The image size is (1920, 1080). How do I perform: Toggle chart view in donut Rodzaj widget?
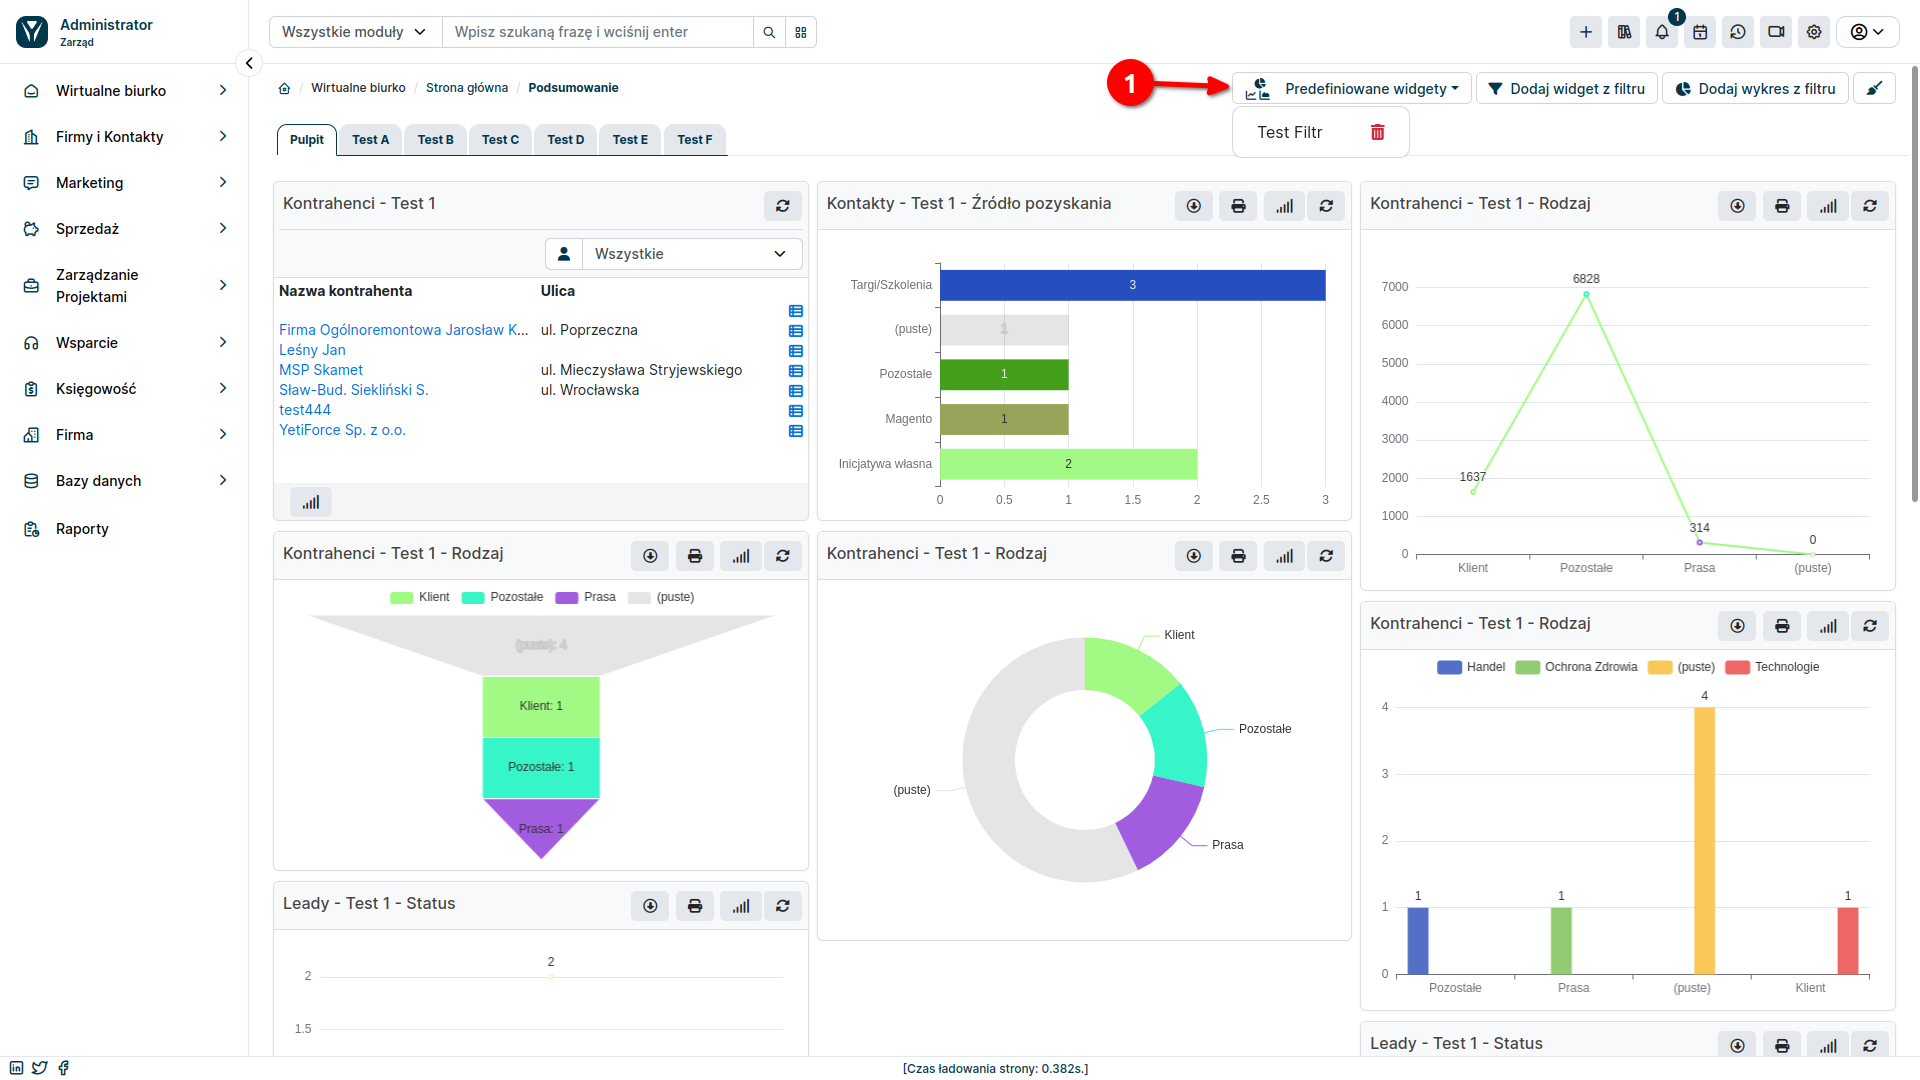point(1284,556)
